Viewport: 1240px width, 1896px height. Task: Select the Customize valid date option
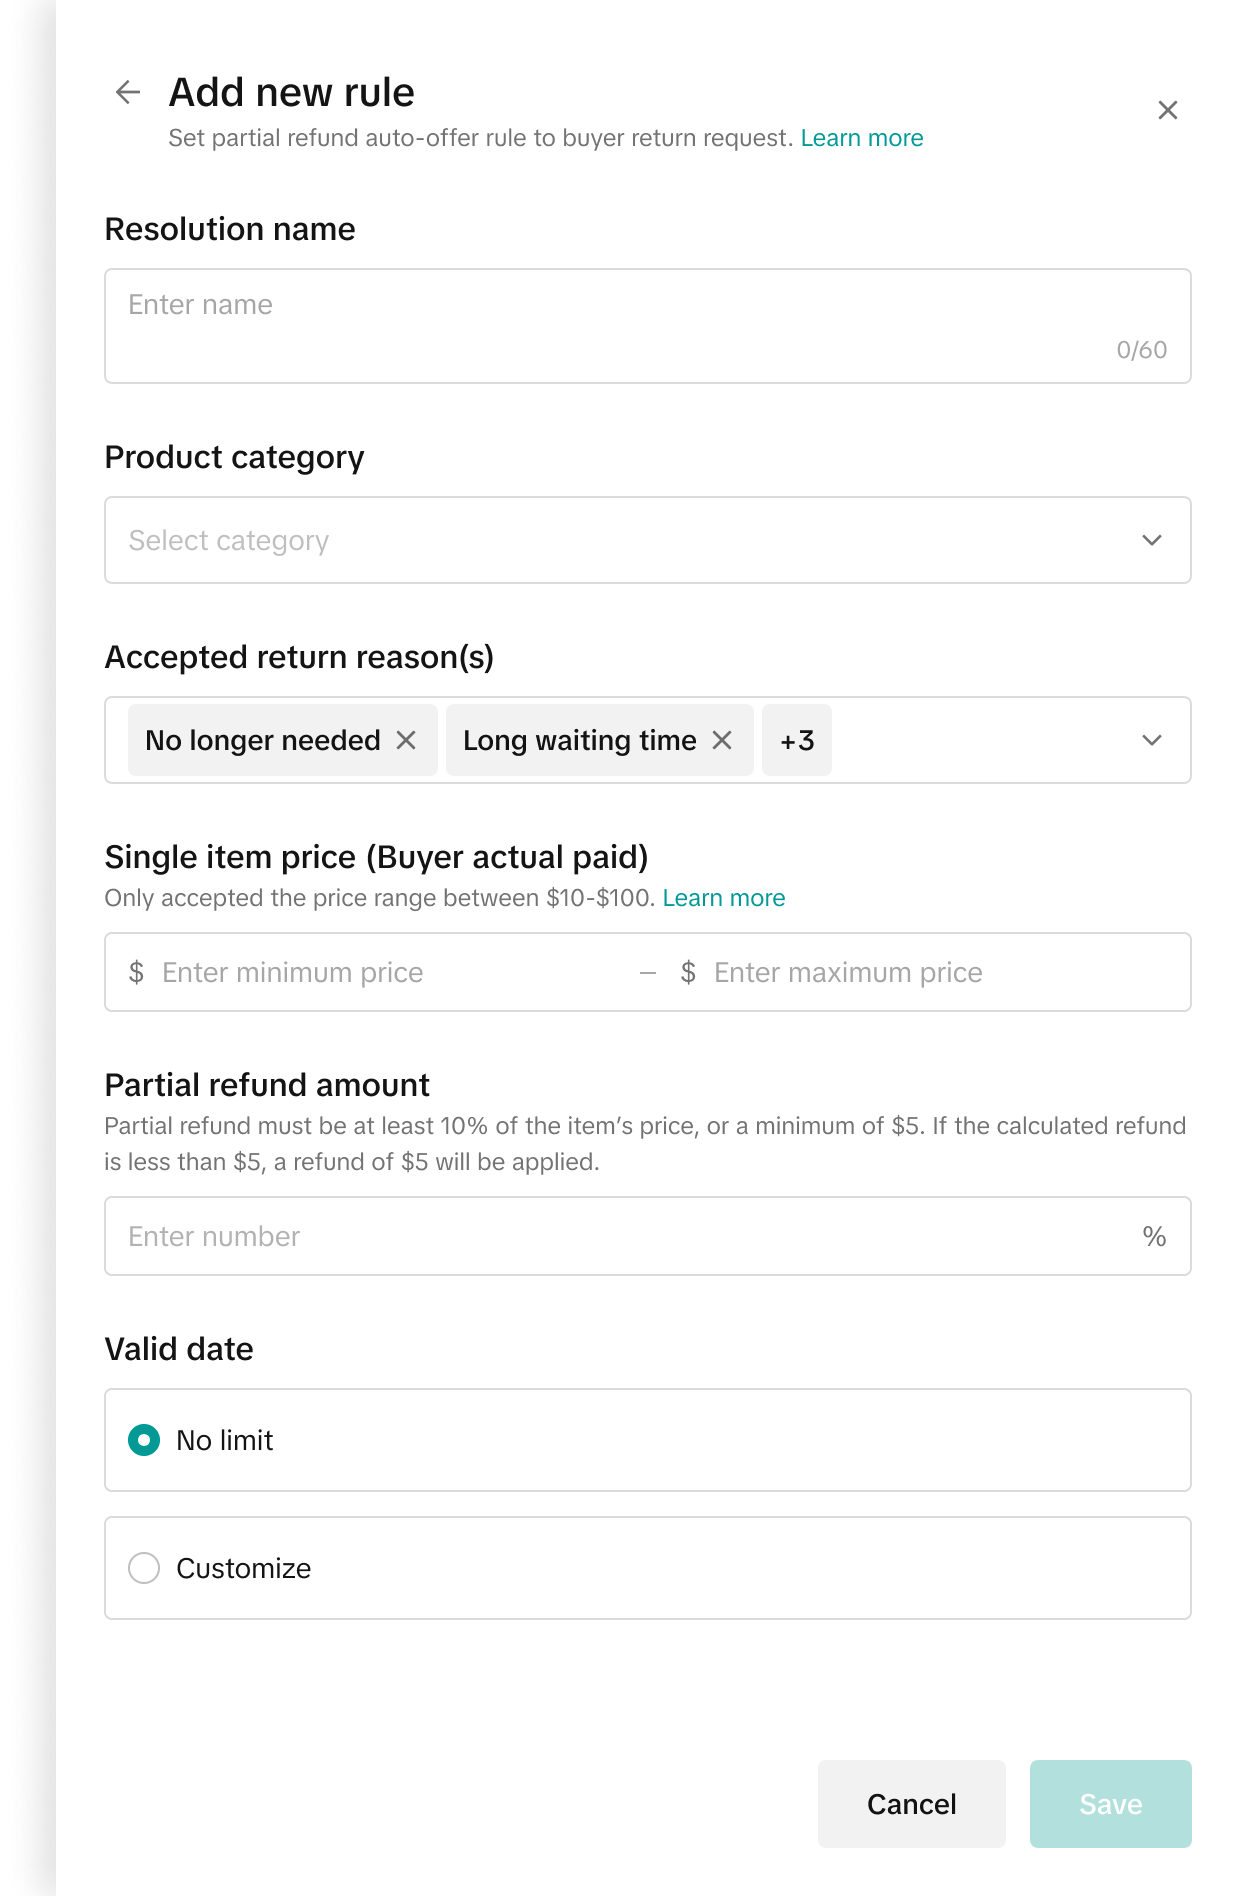pyautogui.click(x=144, y=1568)
